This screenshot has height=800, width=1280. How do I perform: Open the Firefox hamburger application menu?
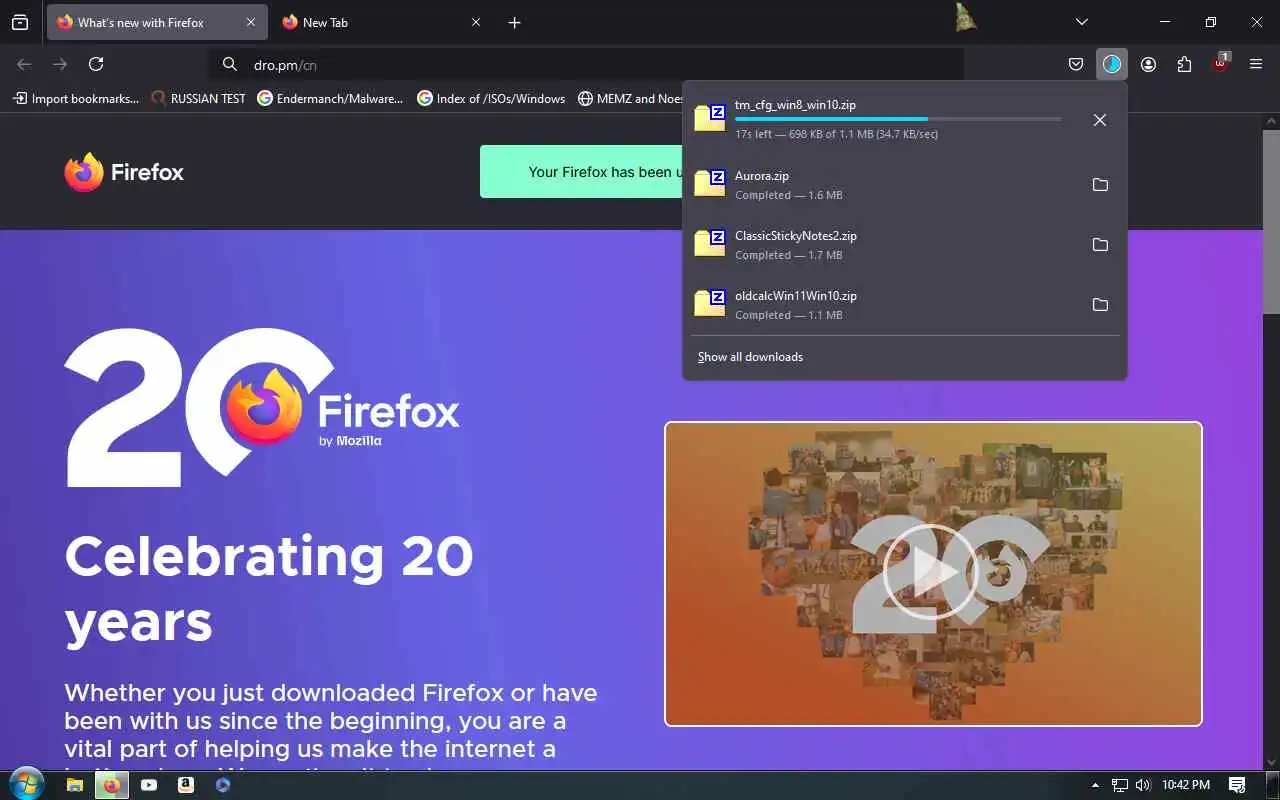[1256, 64]
